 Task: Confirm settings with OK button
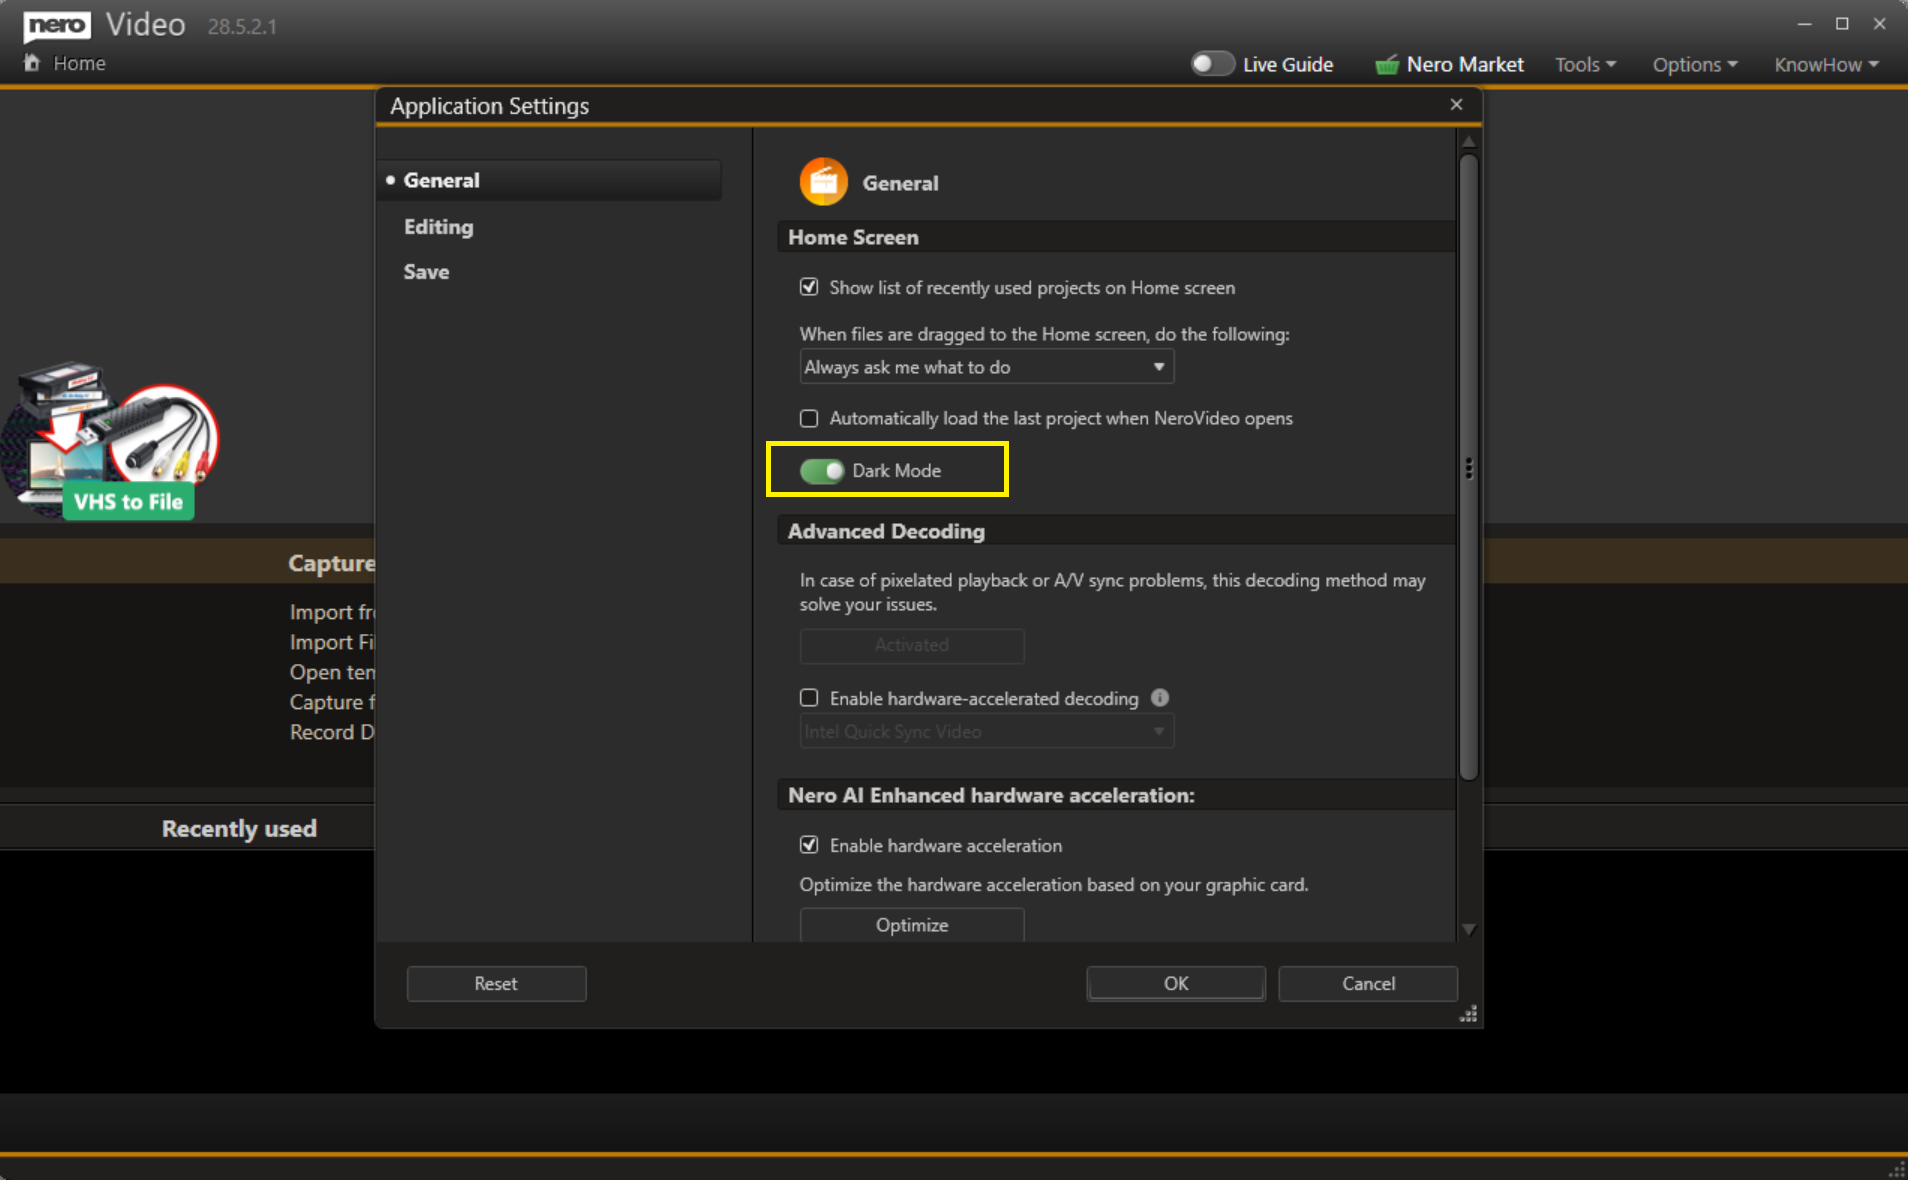pyautogui.click(x=1176, y=984)
